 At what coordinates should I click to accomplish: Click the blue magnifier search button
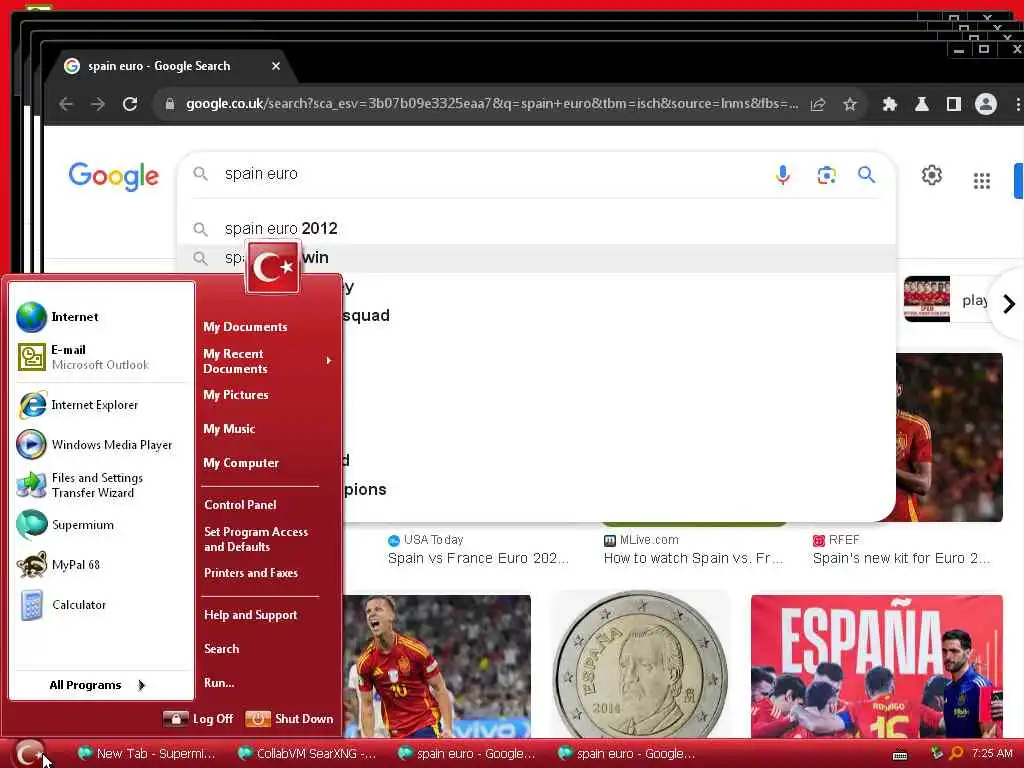(x=867, y=174)
